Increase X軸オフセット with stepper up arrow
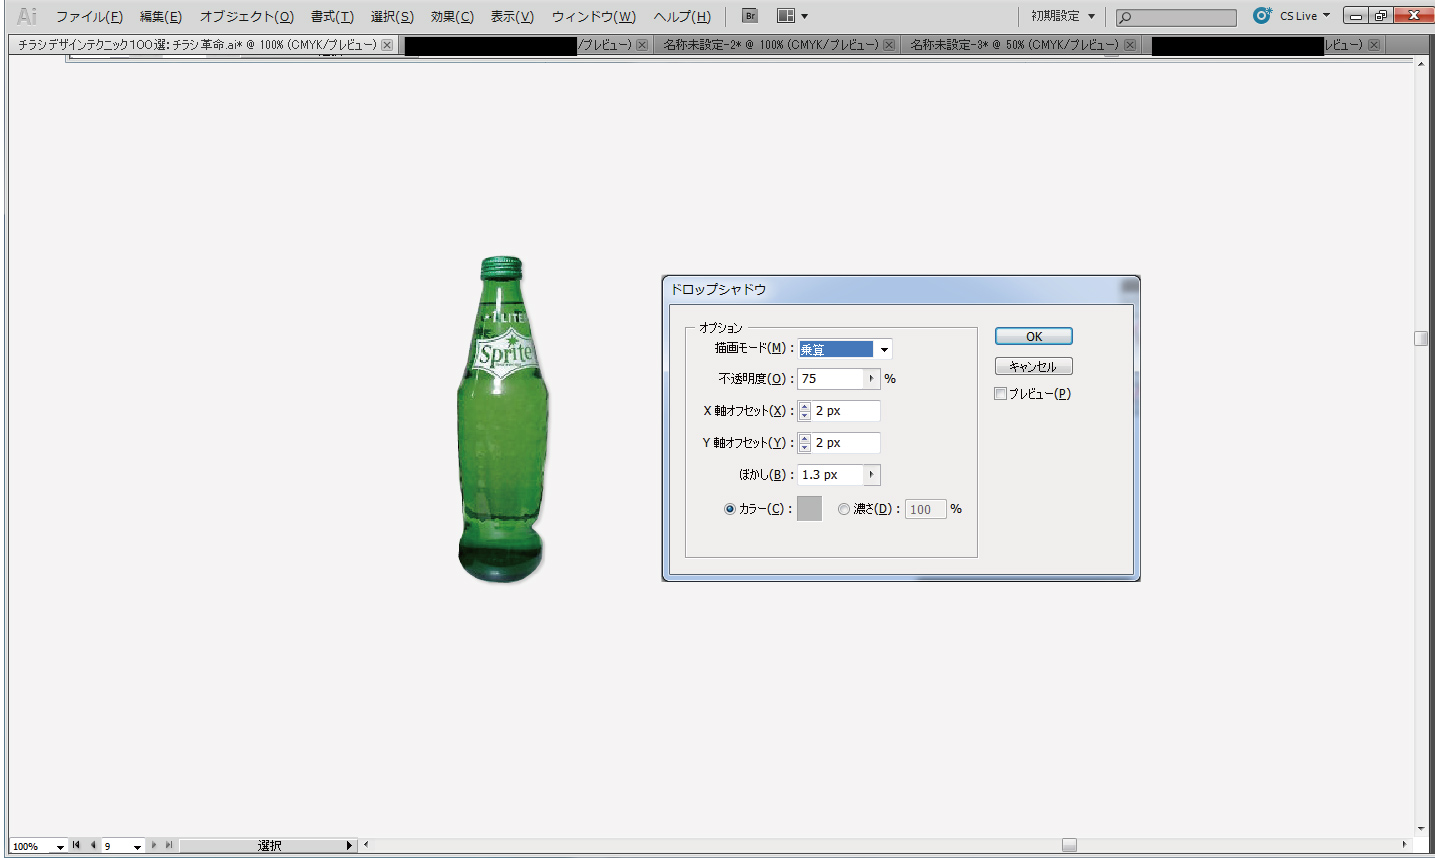 [x=805, y=406]
